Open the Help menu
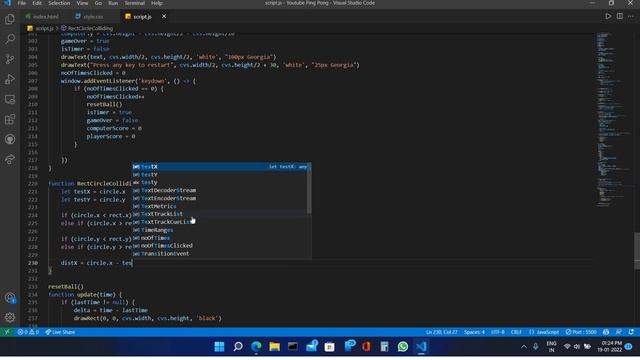This screenshot has width=640, height=360. tap(157, 3)
